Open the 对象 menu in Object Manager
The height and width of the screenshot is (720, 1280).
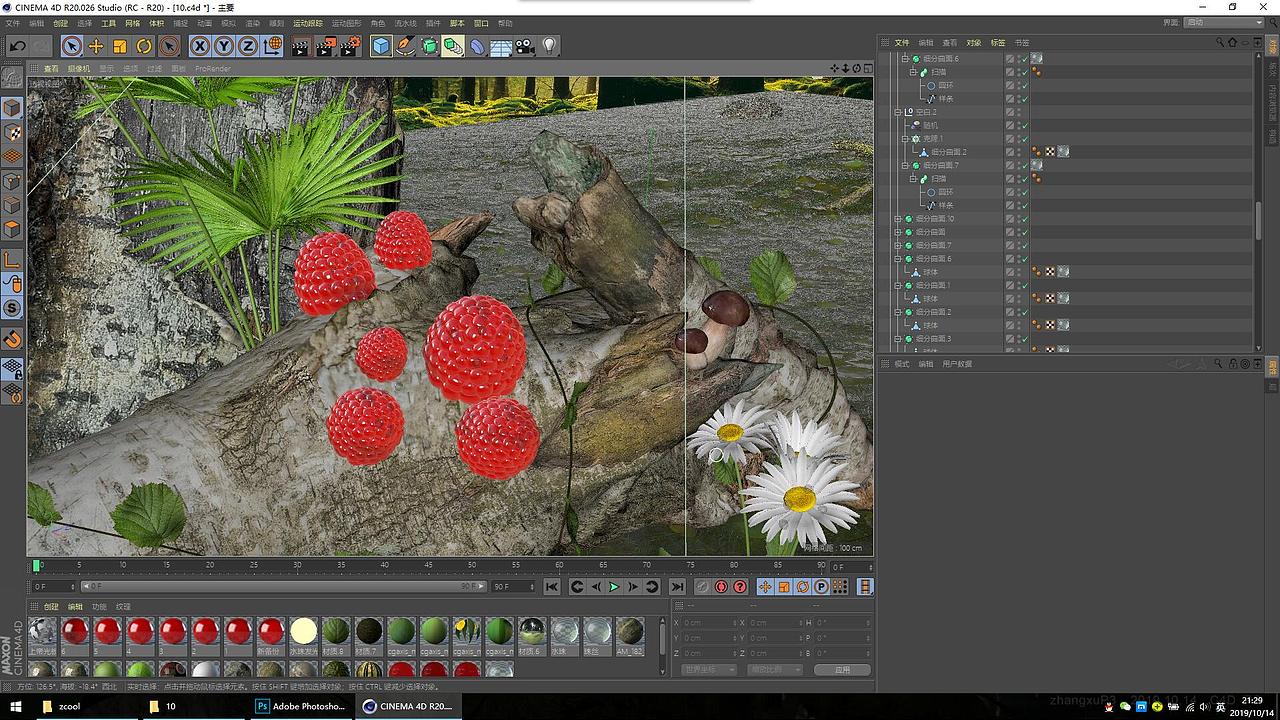click(973, 43)
